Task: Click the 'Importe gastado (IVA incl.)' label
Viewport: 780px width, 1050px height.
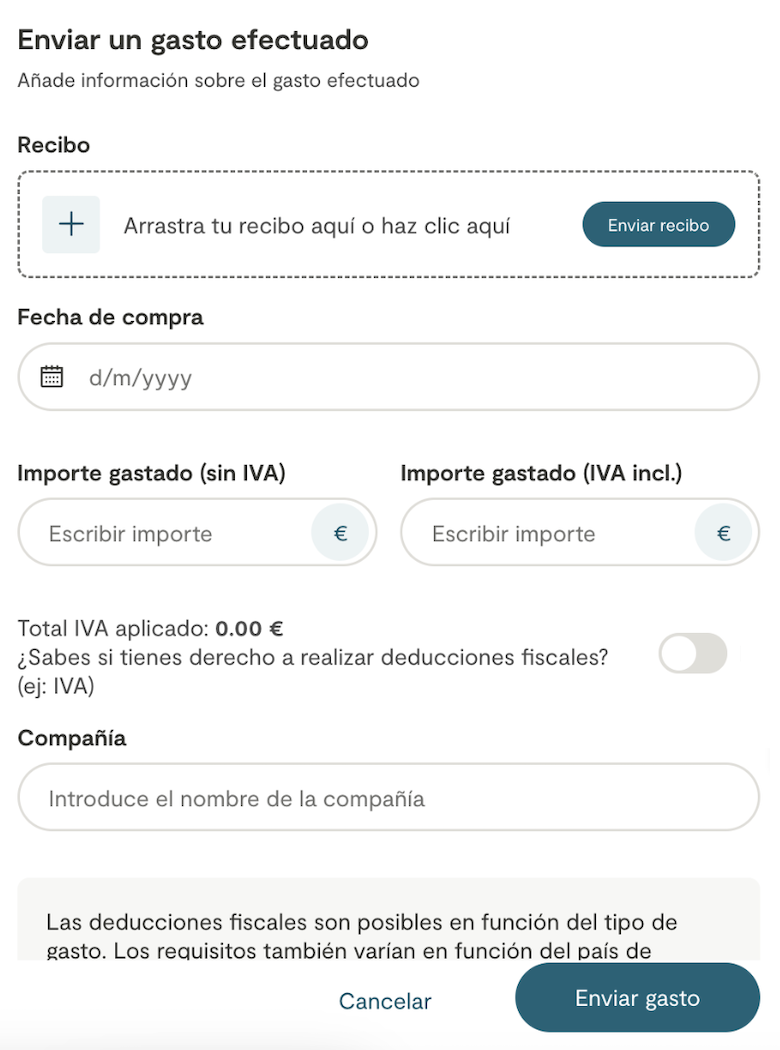Action: click(541, 473)
